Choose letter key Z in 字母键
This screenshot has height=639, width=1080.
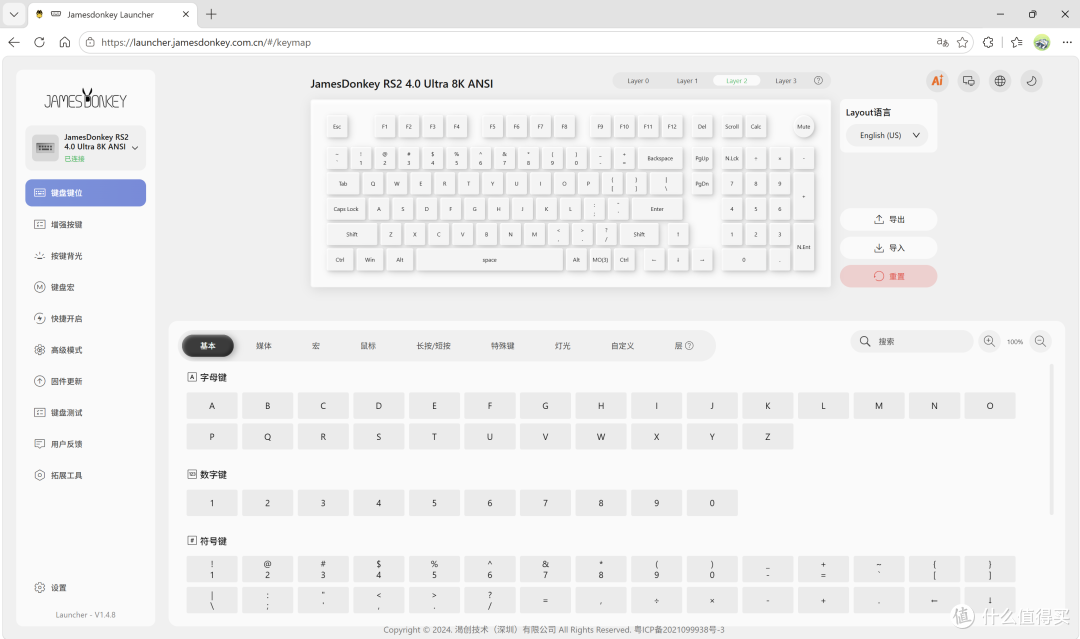click(767, 437)
